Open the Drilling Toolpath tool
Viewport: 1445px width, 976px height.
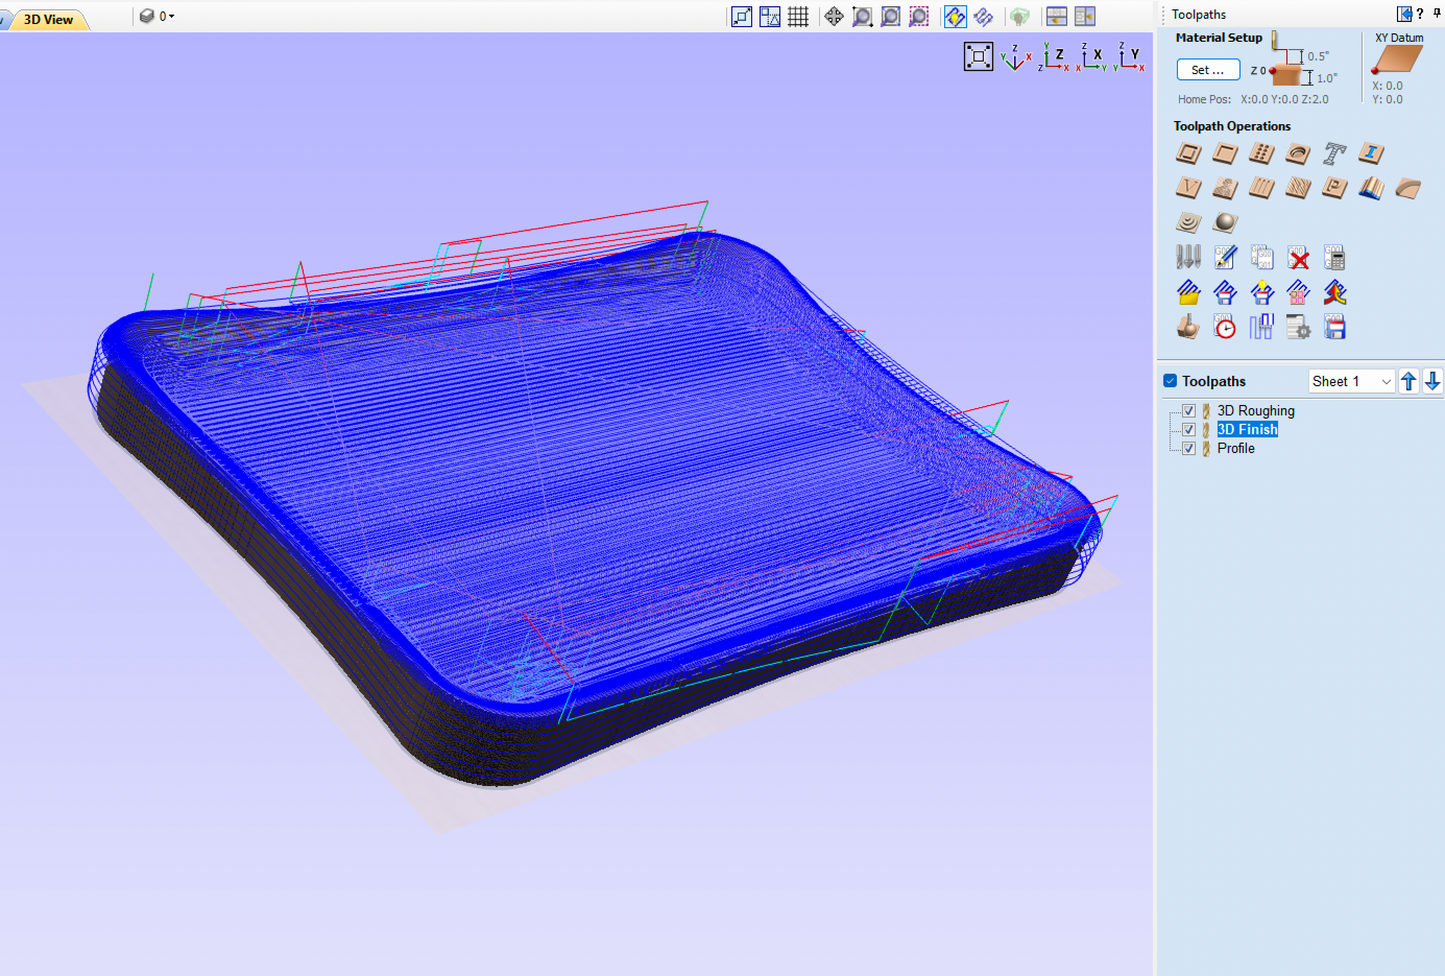(1261, 153)
